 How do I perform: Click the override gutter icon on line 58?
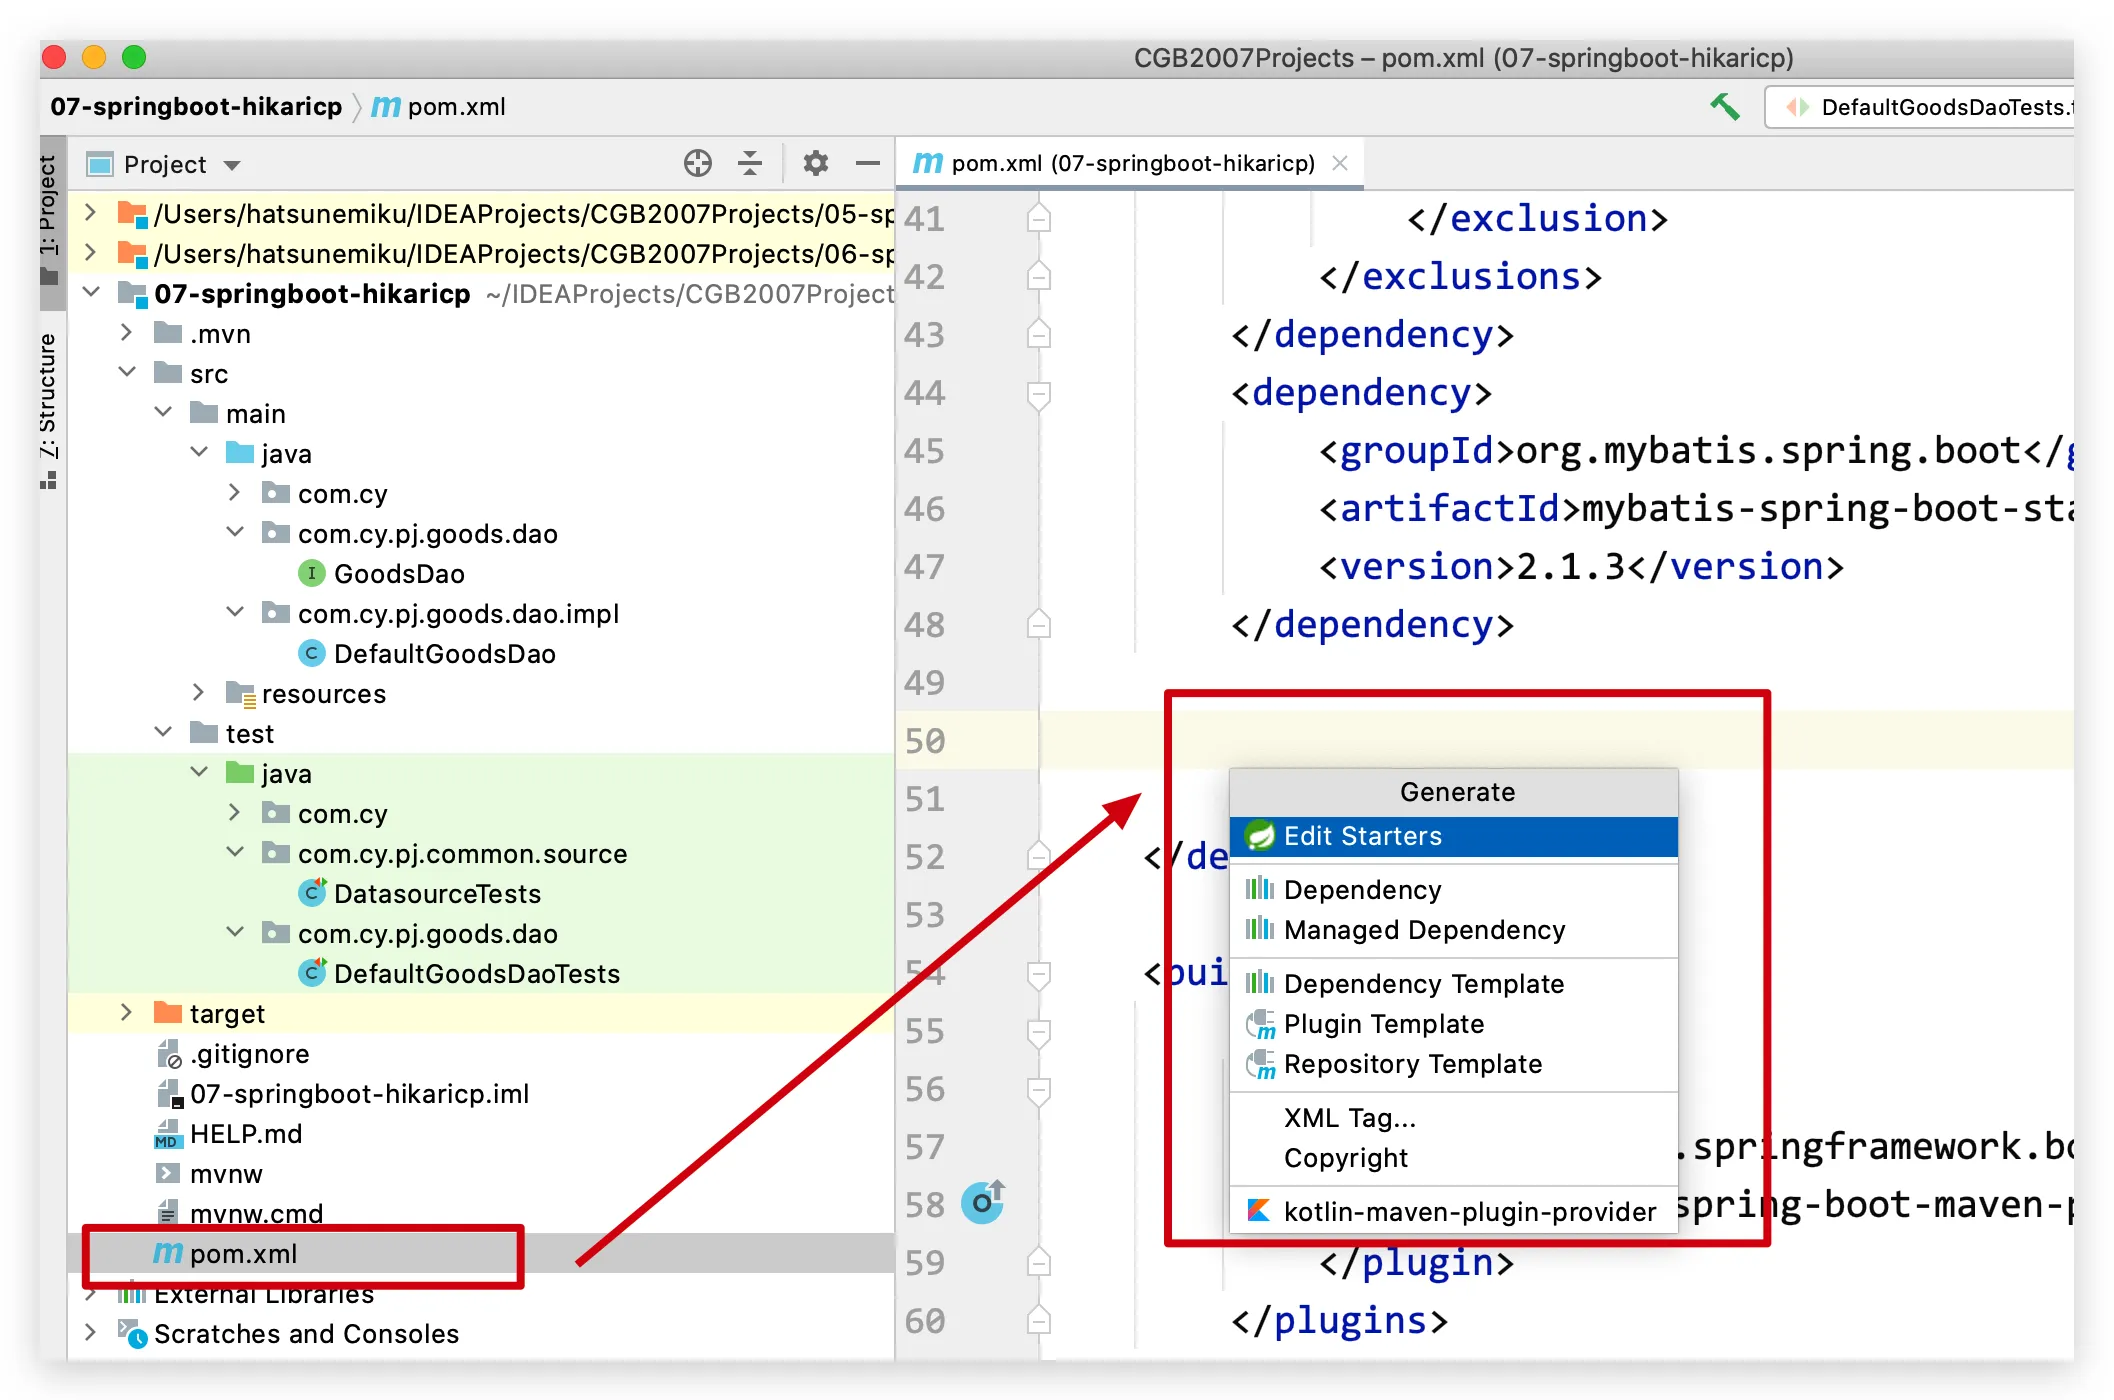pos(982,1202)
